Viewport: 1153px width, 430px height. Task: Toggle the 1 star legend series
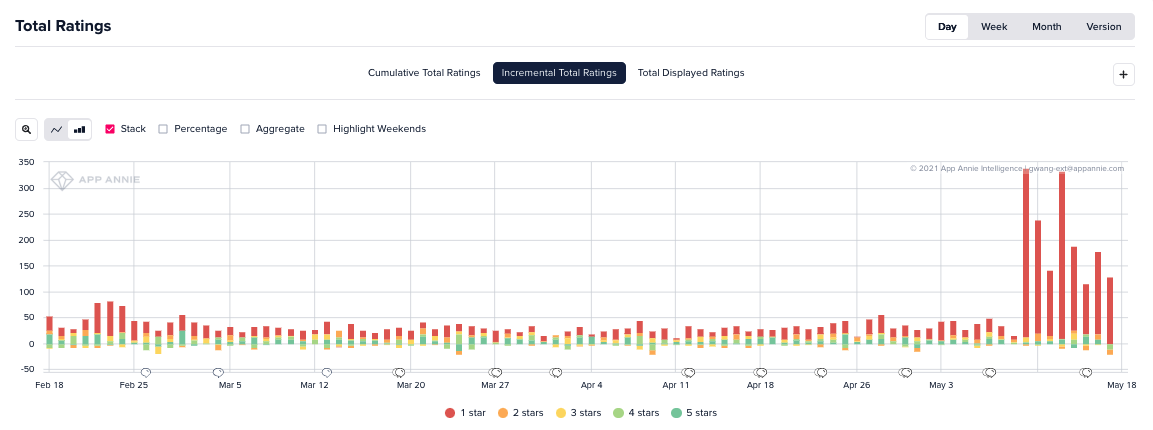tap(465, 413)
